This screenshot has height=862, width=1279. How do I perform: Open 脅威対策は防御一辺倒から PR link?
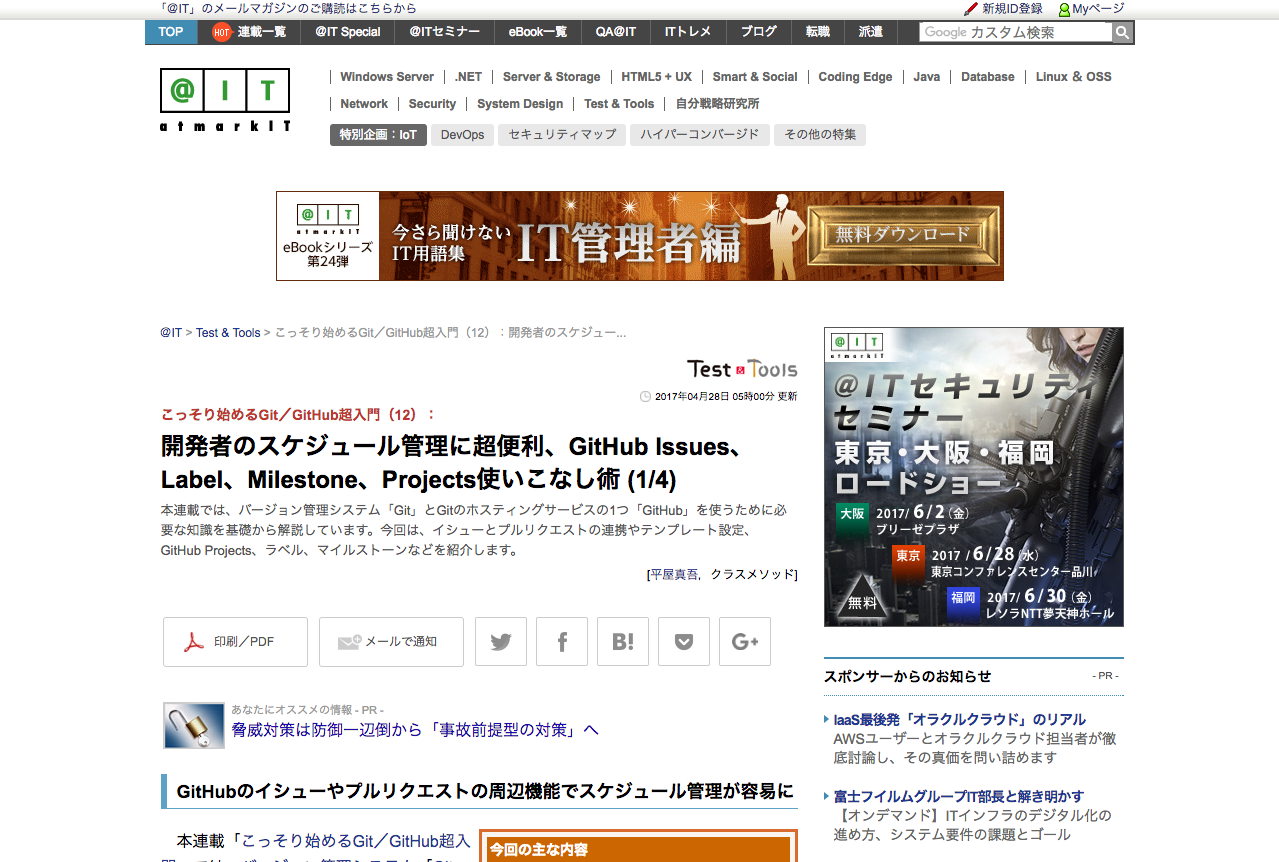pos(415,730)
